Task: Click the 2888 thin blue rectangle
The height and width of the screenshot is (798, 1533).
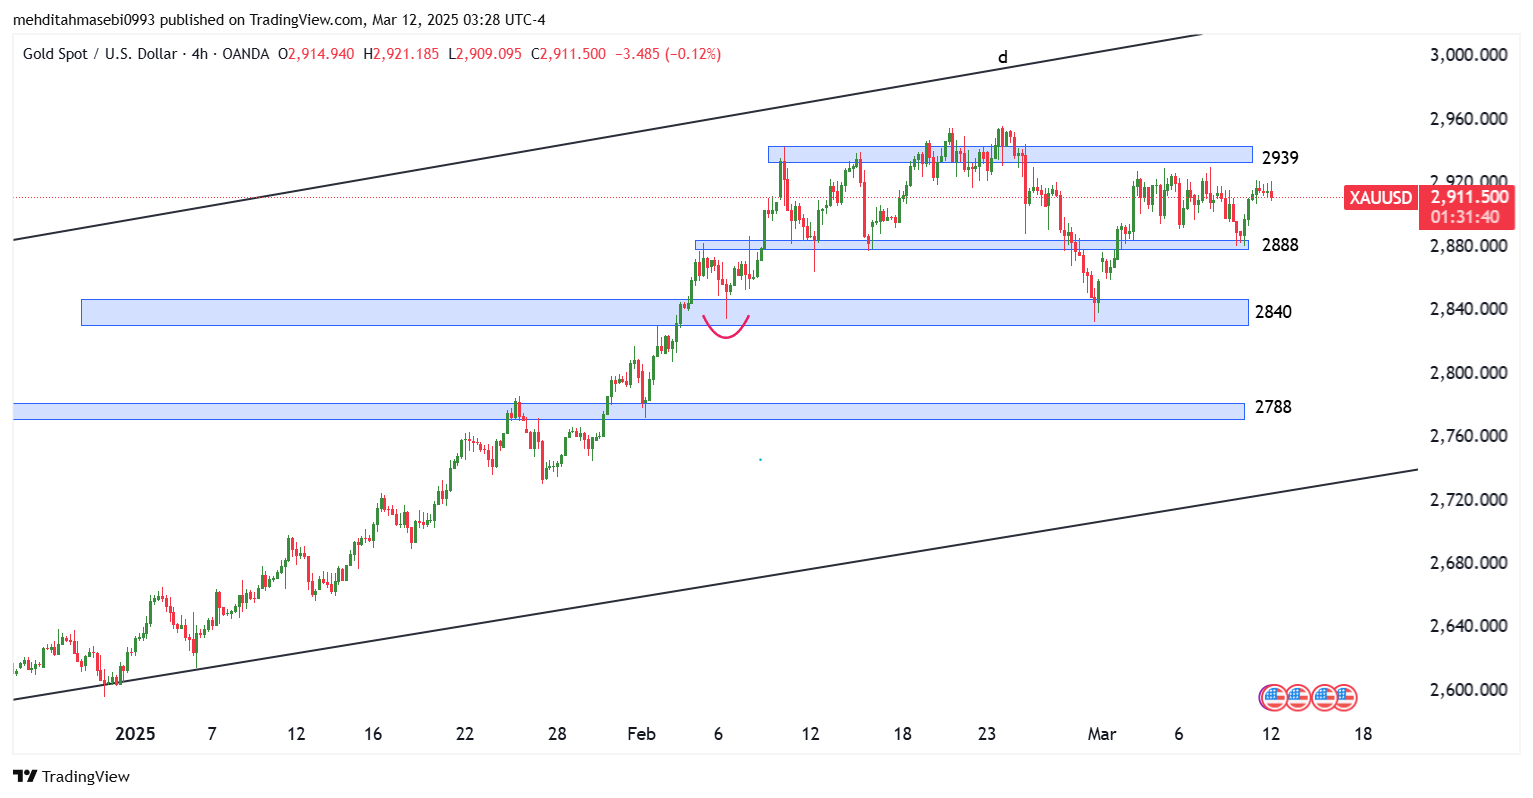Action: coord(972,244)
